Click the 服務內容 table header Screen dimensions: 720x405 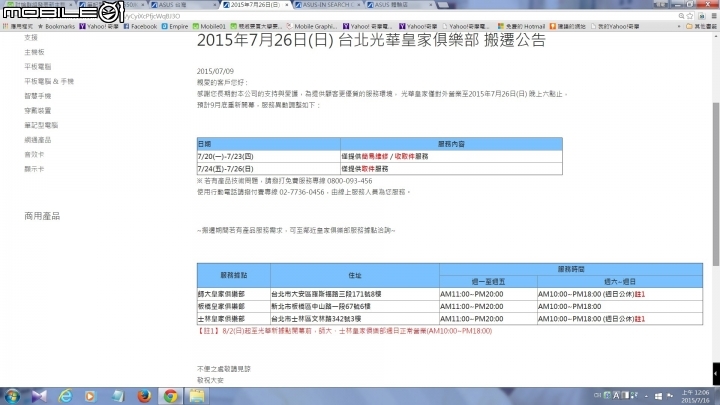click(451, 144)
